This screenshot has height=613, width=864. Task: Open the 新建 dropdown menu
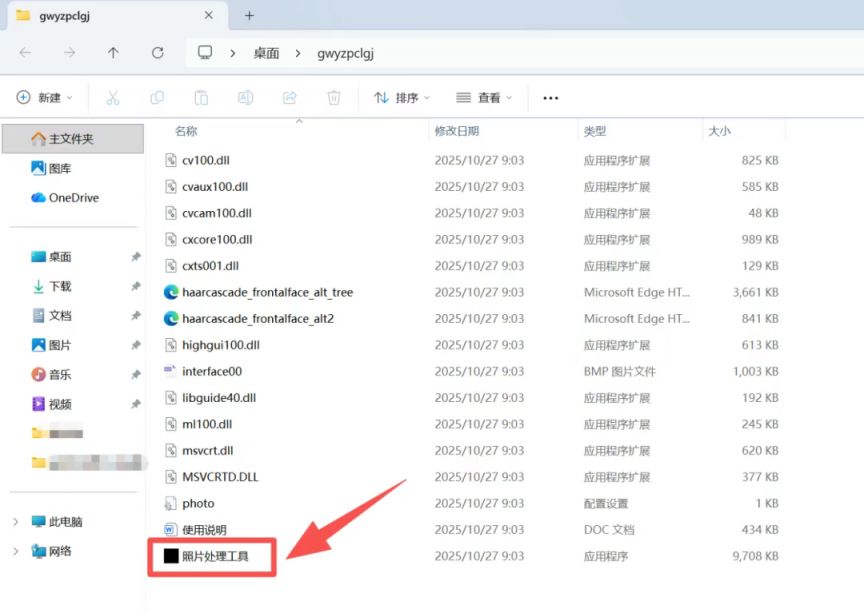pyautogui.click(x=45, y=98)
